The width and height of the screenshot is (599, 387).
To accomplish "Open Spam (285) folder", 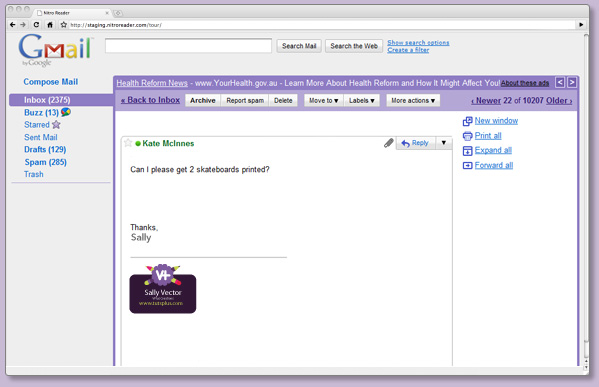I will [x=45, y=162].
